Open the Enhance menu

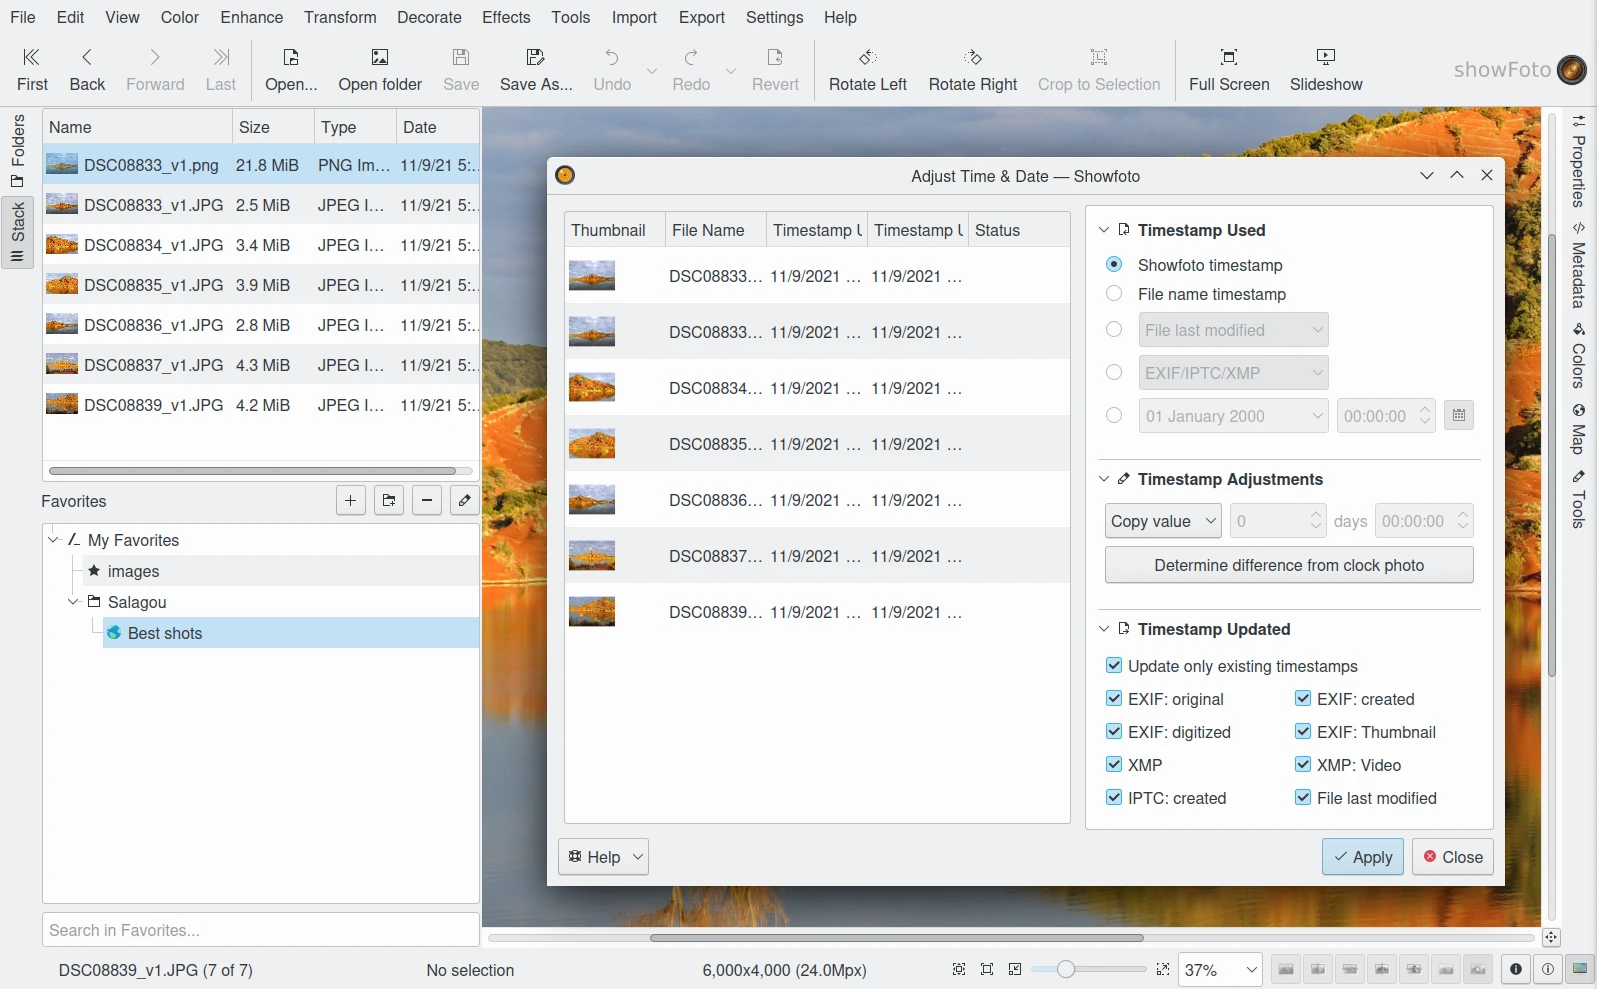pos(251,17)
